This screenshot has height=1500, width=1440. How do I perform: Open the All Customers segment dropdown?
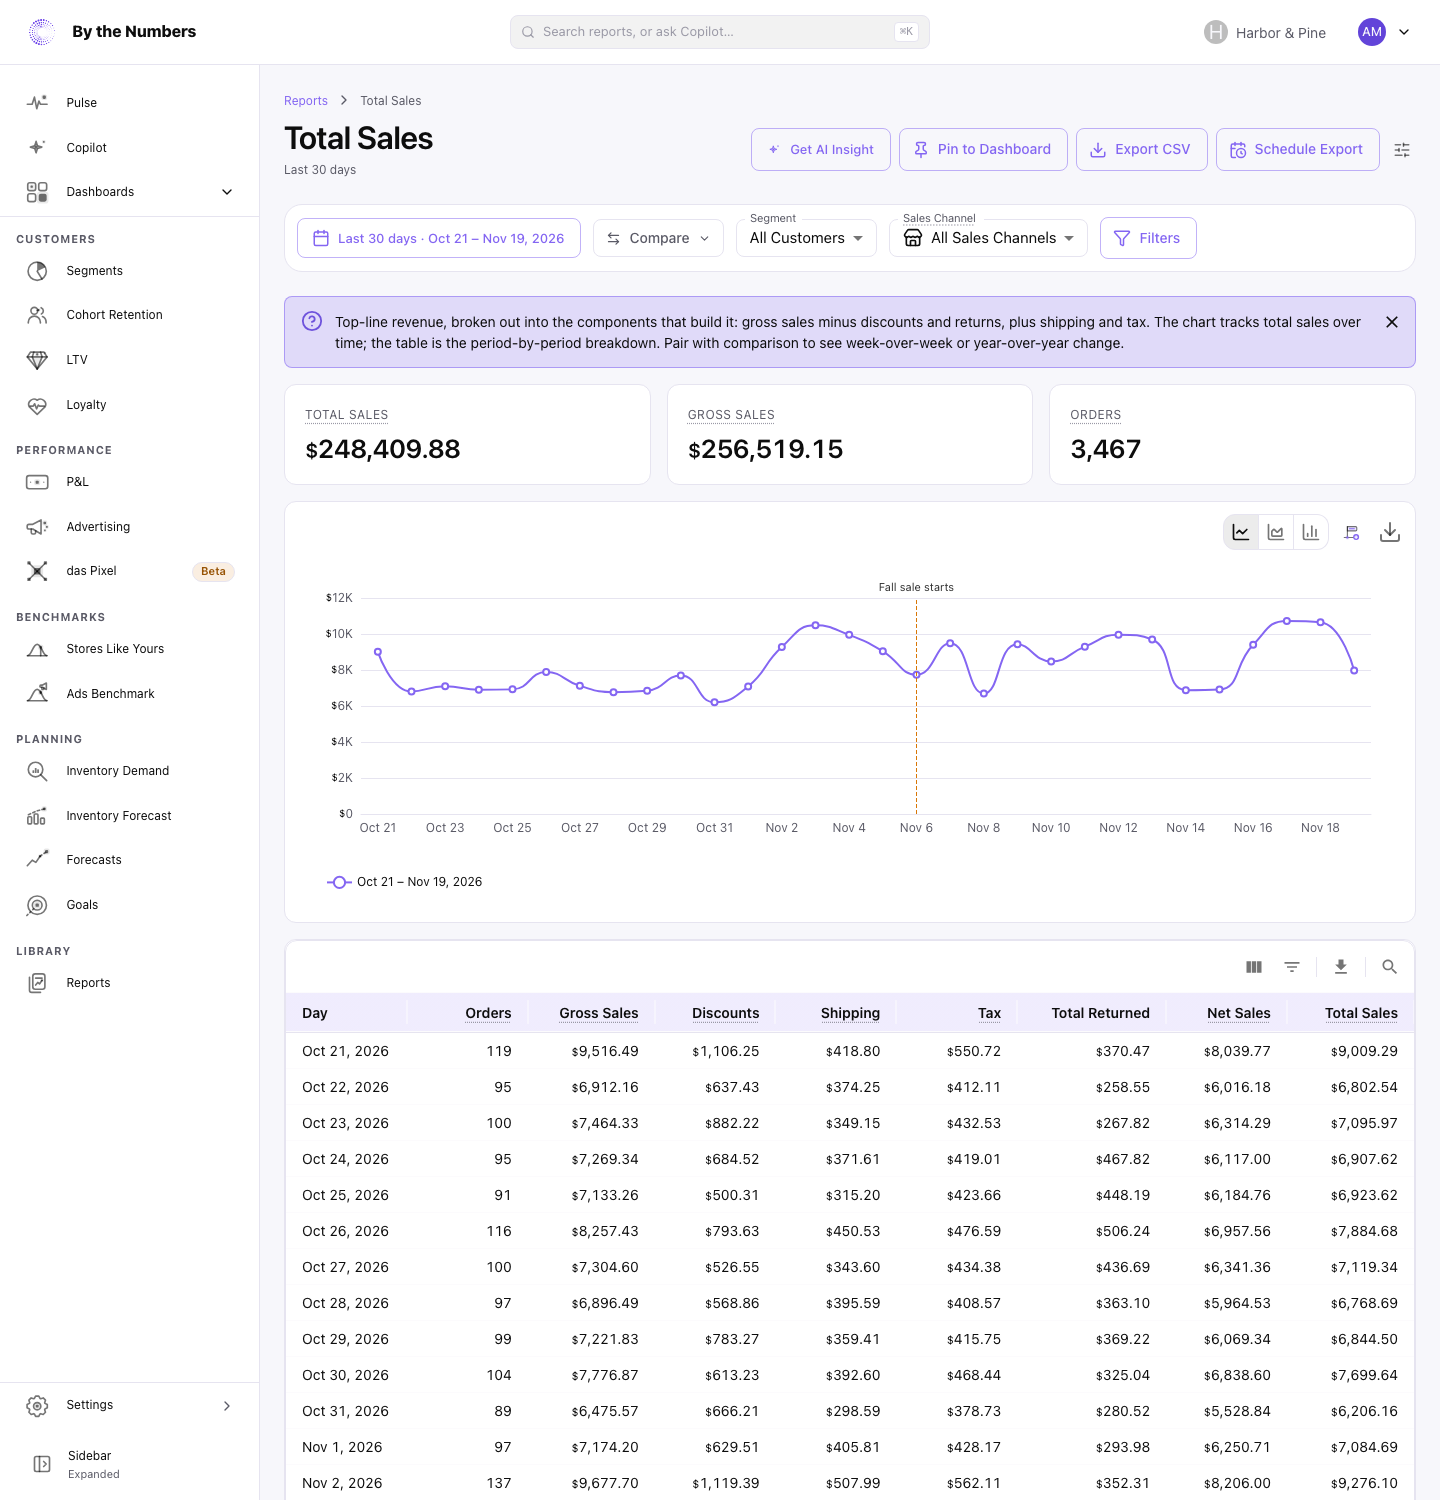pos(806,238)
